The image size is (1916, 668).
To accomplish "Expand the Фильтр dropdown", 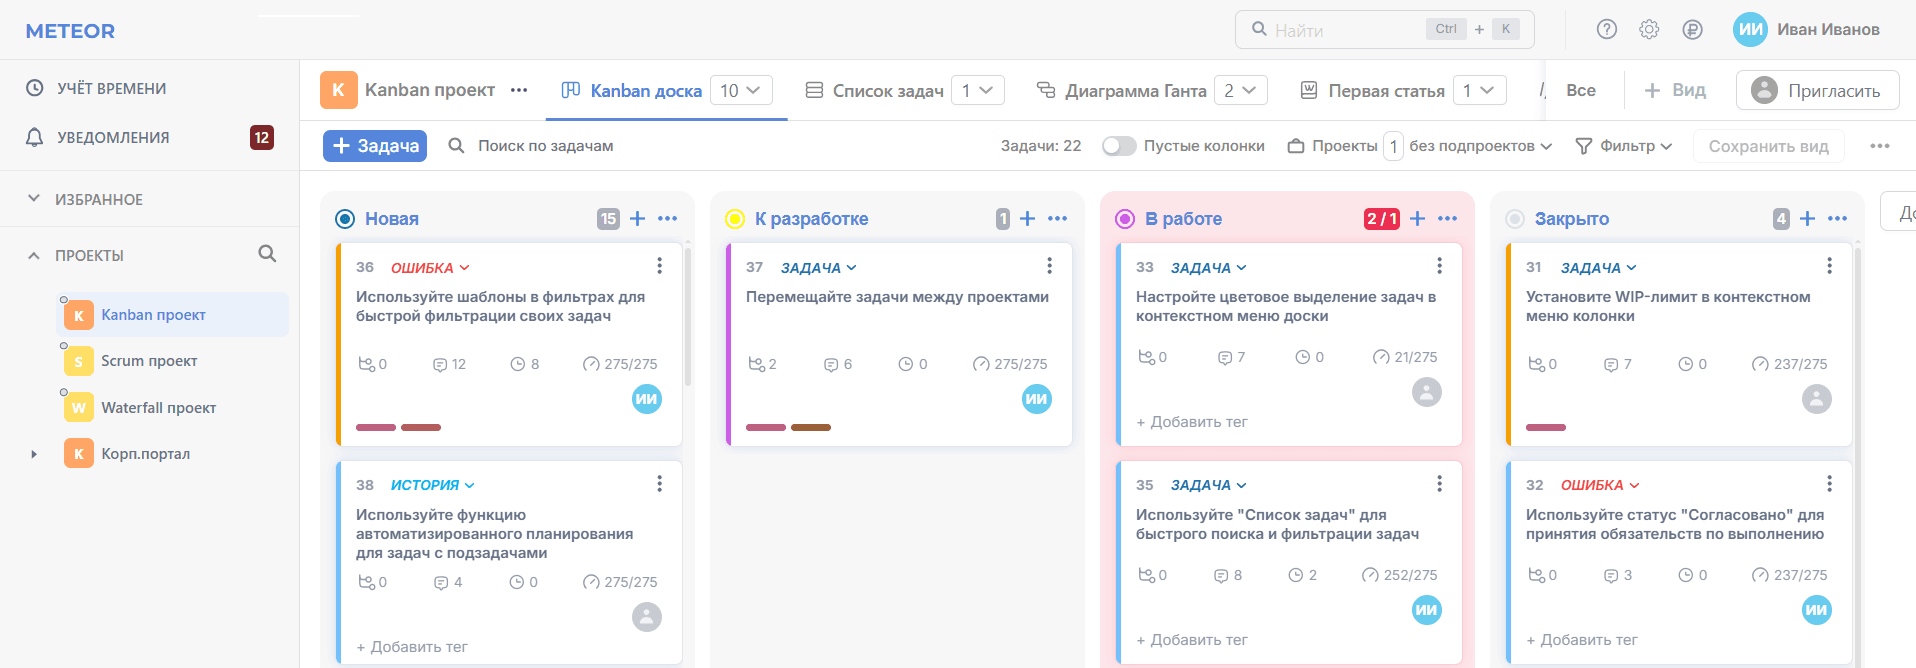I will [x=1624, y=146].
